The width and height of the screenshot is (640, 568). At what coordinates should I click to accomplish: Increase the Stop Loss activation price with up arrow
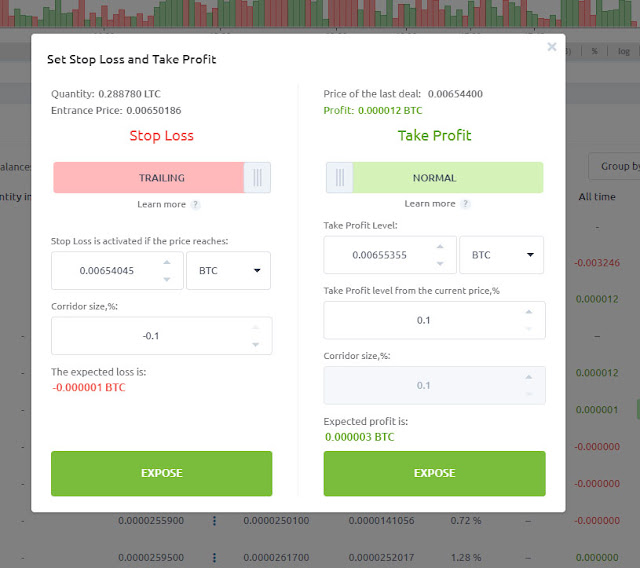point(167,262)
